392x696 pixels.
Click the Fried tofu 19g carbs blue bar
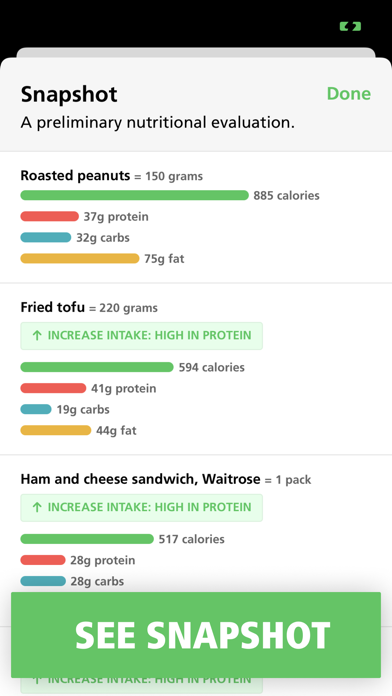36,409
